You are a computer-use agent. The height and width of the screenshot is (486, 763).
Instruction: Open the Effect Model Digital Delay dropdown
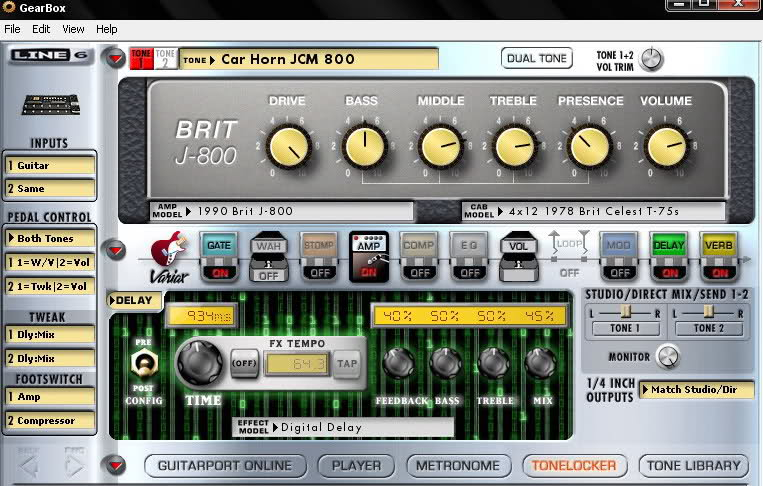(343, 427)
